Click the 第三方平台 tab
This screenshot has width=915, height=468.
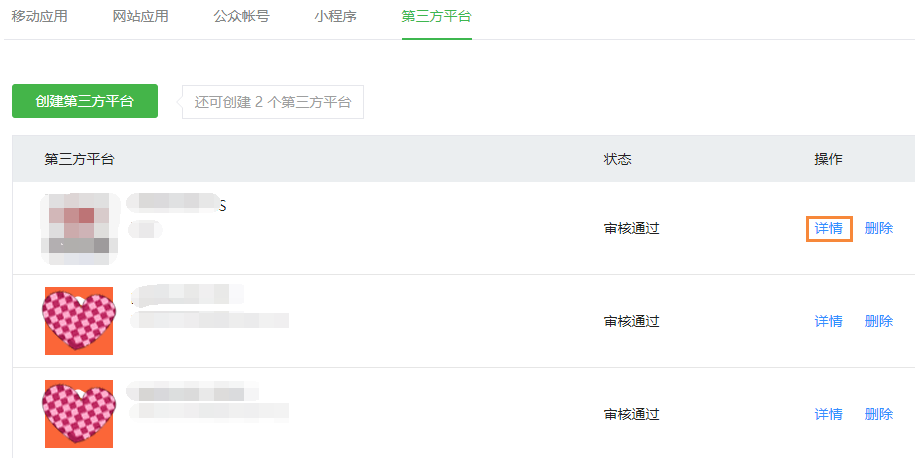pos(436,16)
